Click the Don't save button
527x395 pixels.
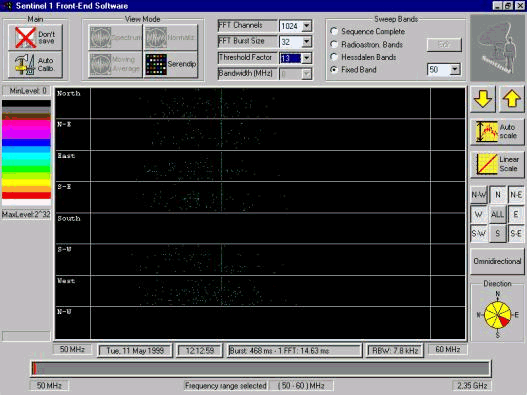[x=35, y=38]
